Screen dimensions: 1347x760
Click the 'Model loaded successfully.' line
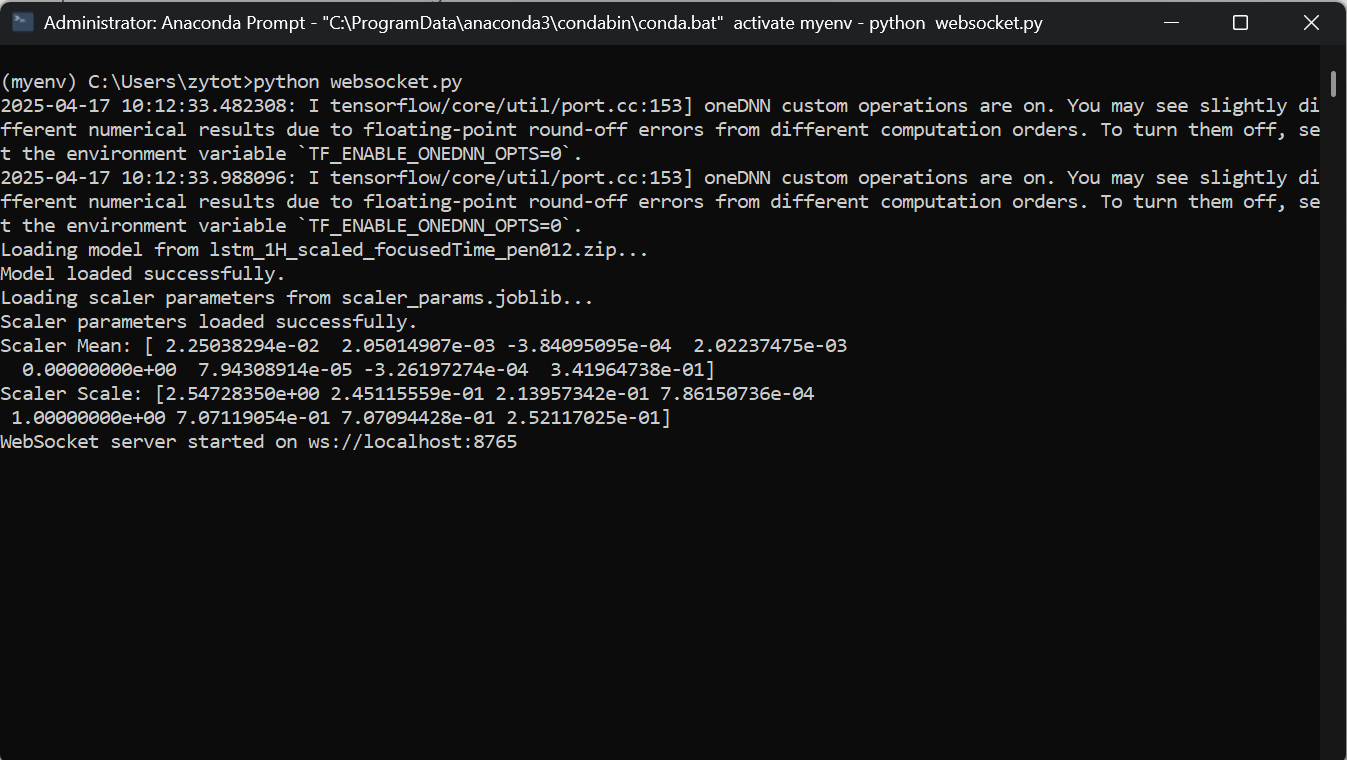[x=143, y=273]
